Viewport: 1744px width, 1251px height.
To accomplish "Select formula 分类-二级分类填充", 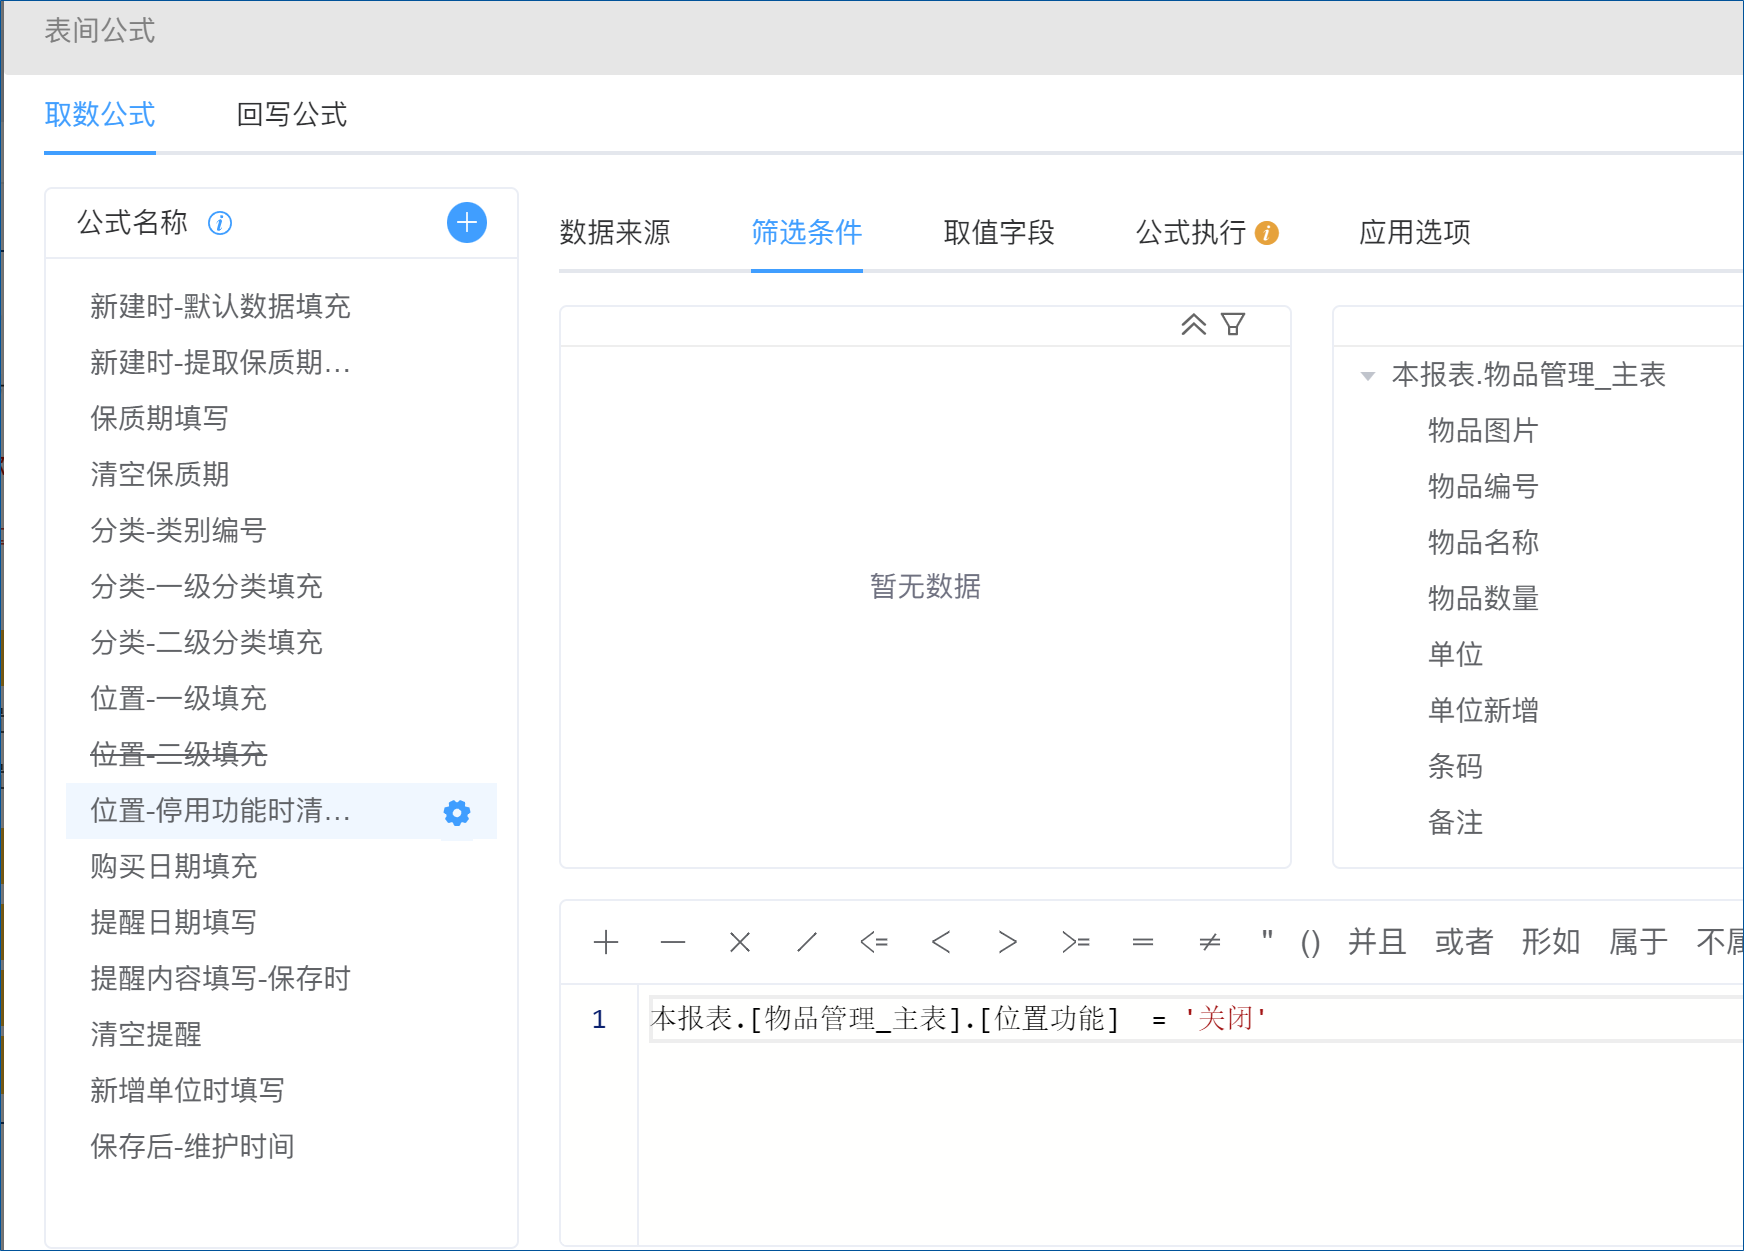I will click(x=281, y=642).
